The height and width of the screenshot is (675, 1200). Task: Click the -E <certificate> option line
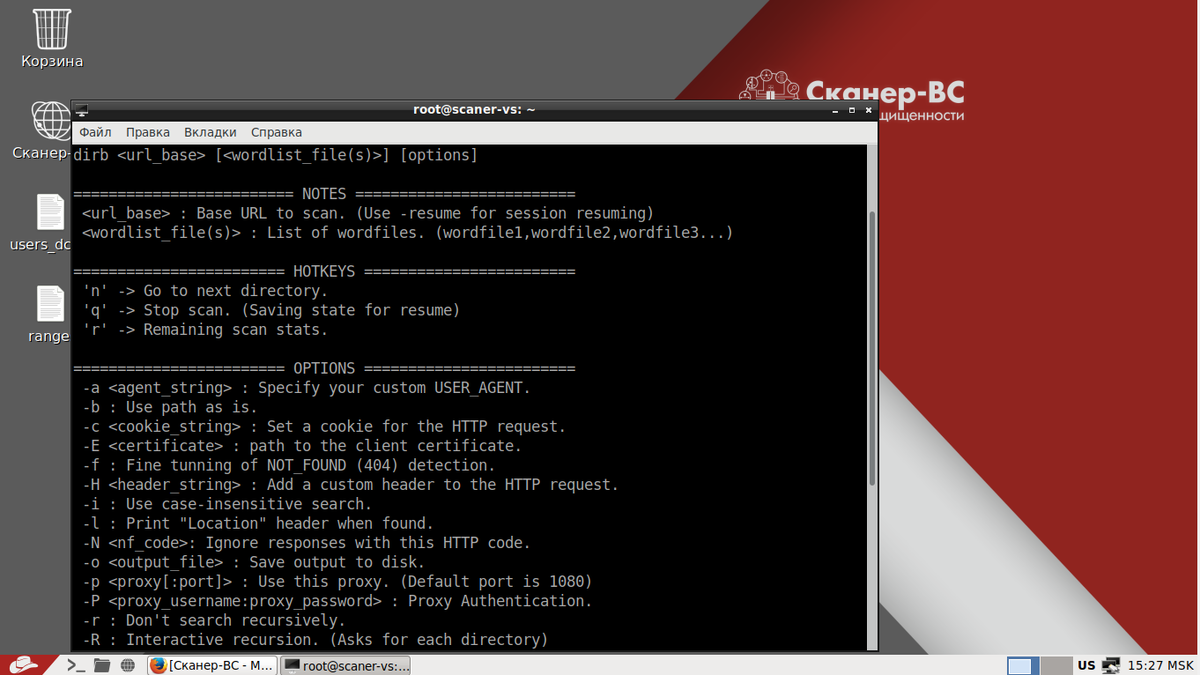click(303, 446)
